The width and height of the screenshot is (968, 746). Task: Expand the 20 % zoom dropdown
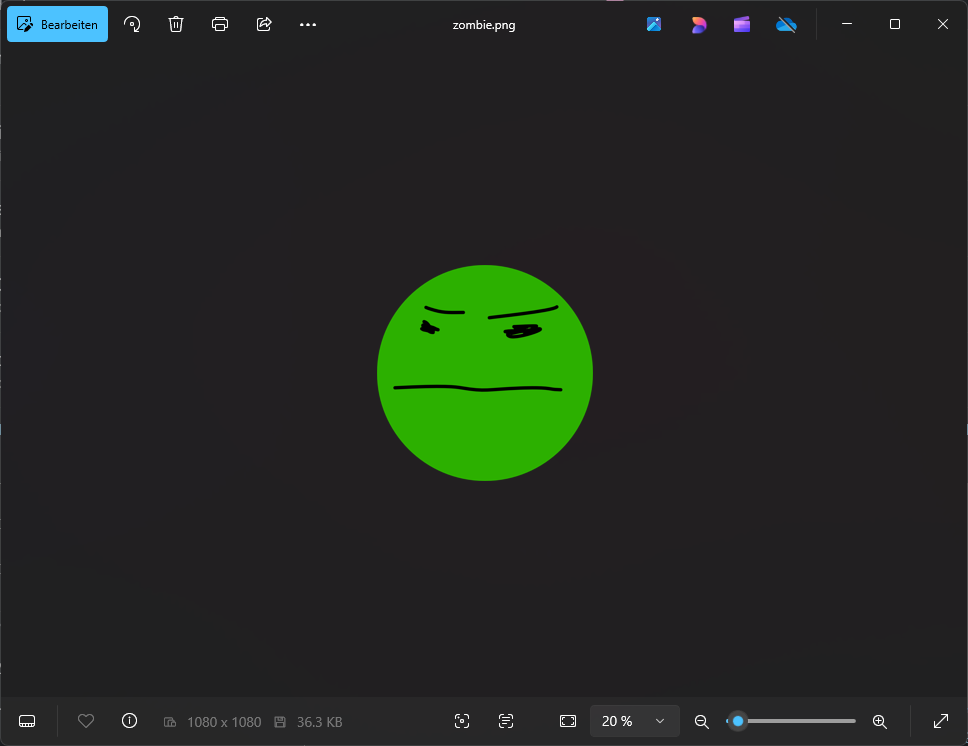(635, 721)
